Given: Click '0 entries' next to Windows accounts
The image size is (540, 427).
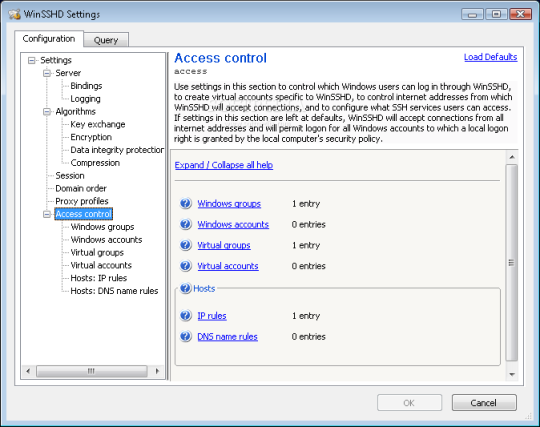Looking at the screenshot, I should [x=309, y=225].
